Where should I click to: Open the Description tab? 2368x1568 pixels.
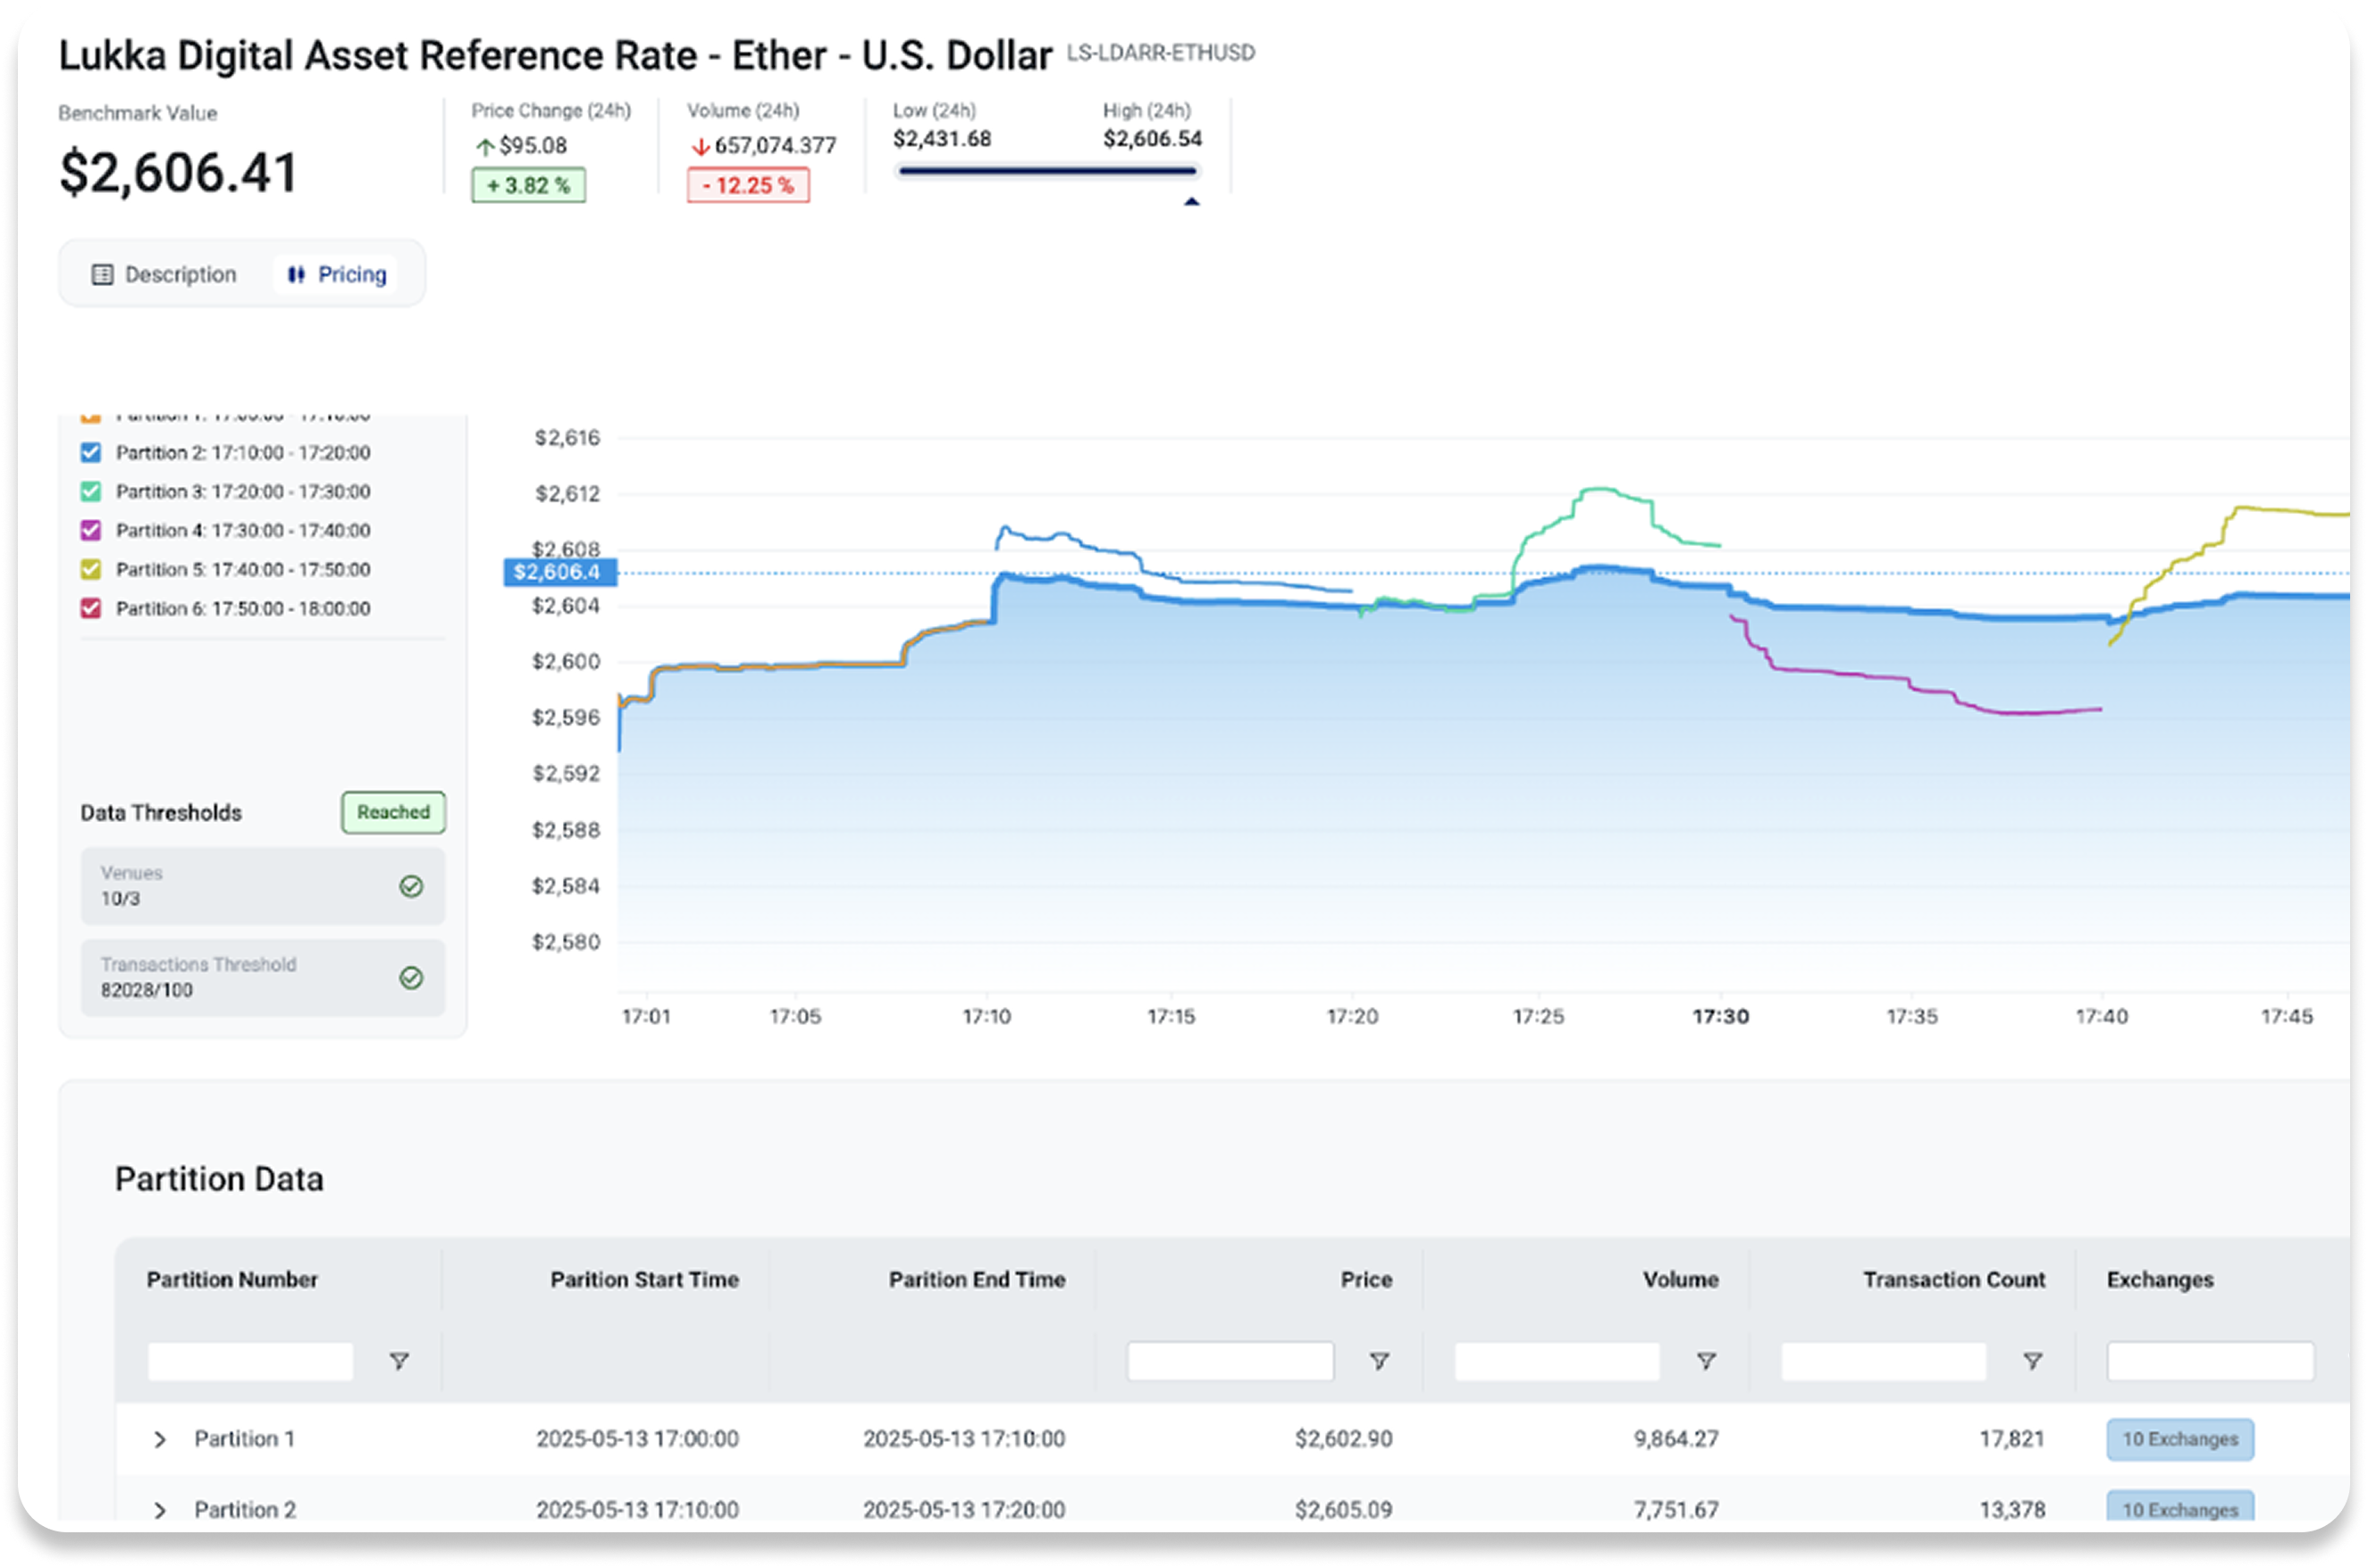pyautogui.click(x=165, y=274)
